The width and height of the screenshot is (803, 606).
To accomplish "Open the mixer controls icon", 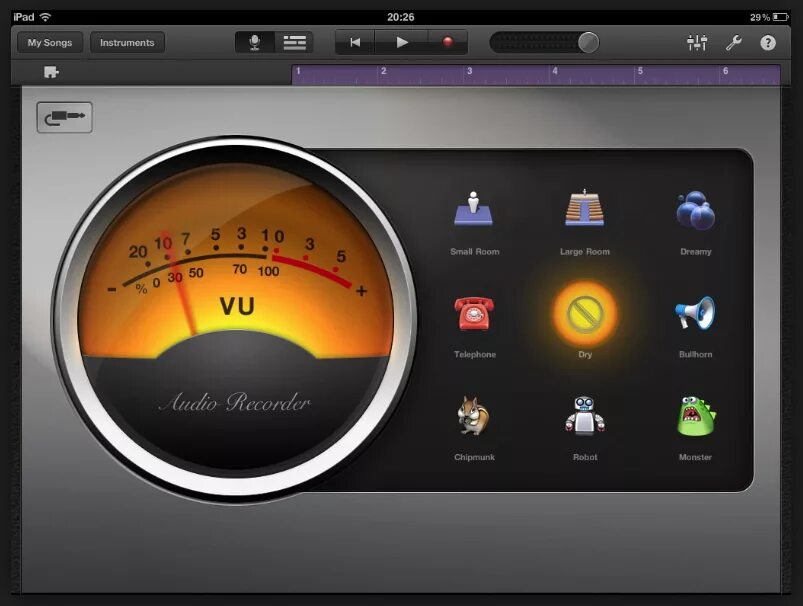I will pyautogui.click(x=697, y=43).
